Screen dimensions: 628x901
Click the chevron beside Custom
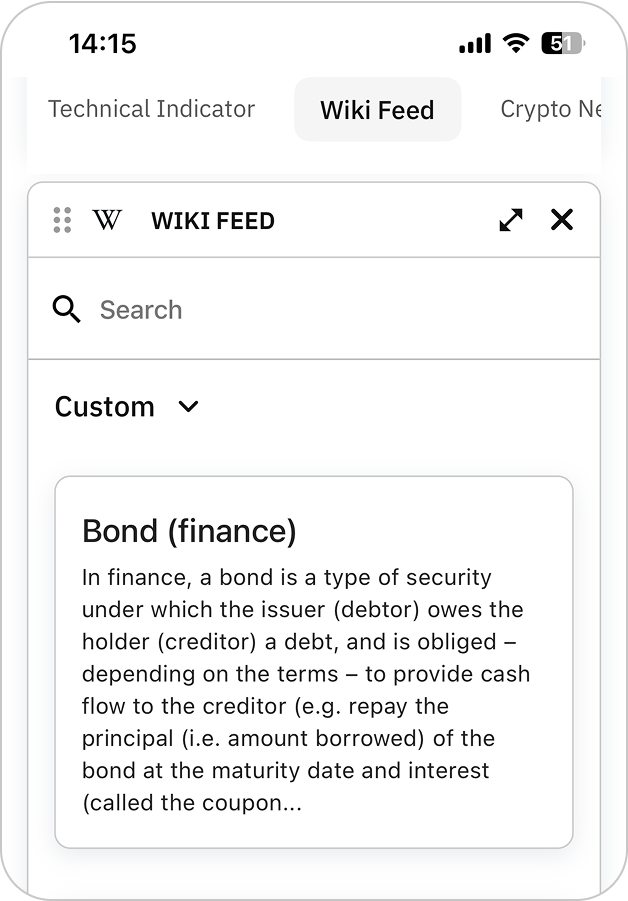coord(188,407)
